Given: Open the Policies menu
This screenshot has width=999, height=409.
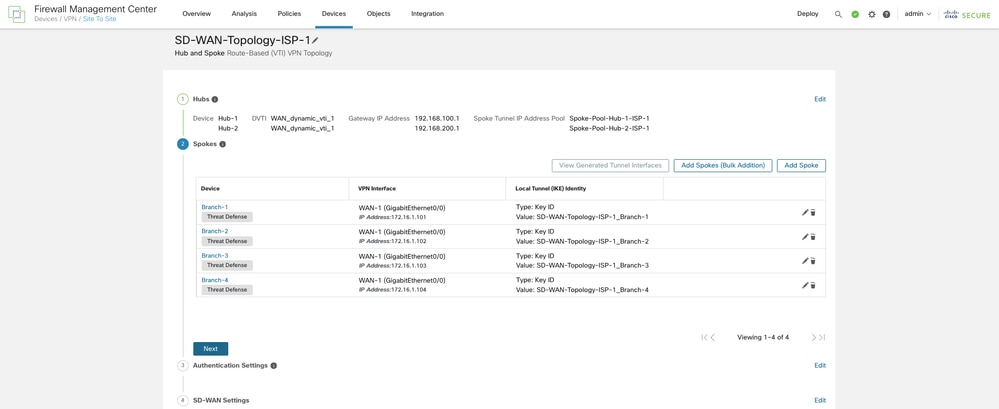Looking at the screenshot, I should point(289,14).
